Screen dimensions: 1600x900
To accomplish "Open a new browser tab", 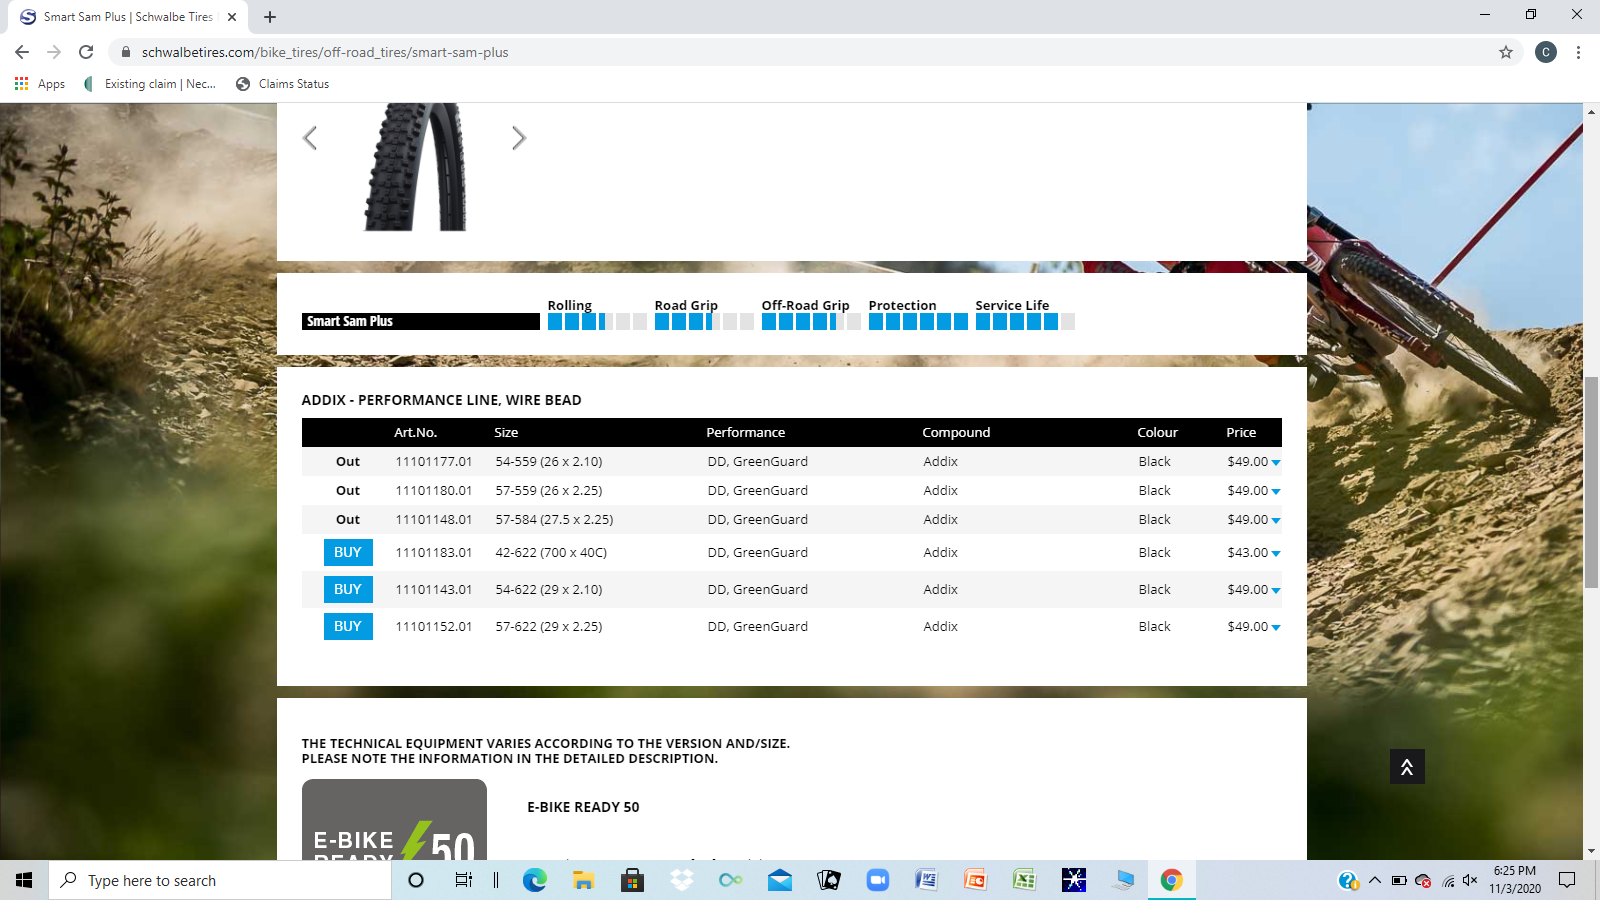I will (270, 17).
